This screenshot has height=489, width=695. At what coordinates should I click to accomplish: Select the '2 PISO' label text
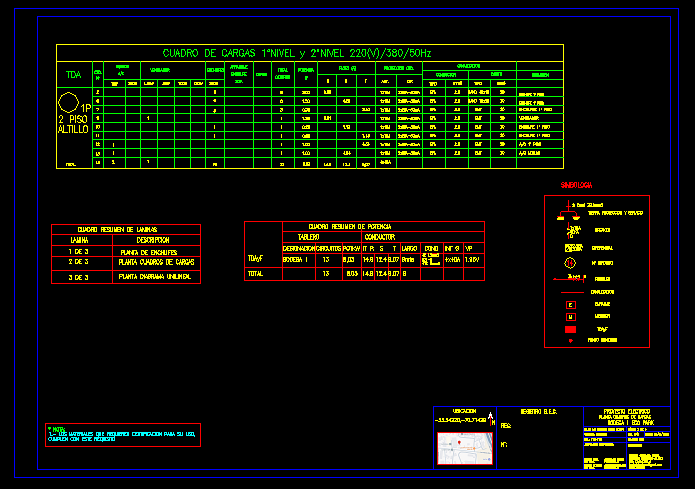click(x=73, y=120)
